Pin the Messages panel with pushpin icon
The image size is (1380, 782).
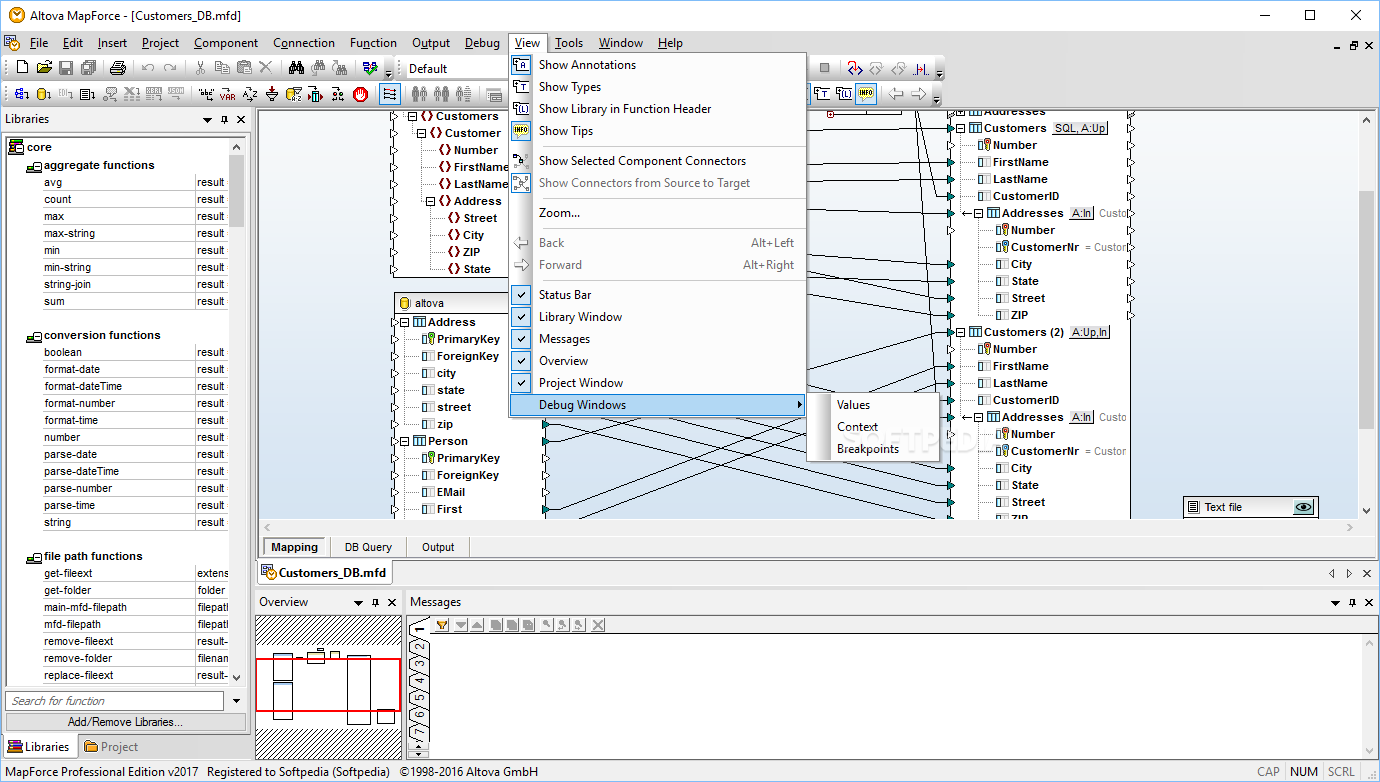click(1351, 602)
